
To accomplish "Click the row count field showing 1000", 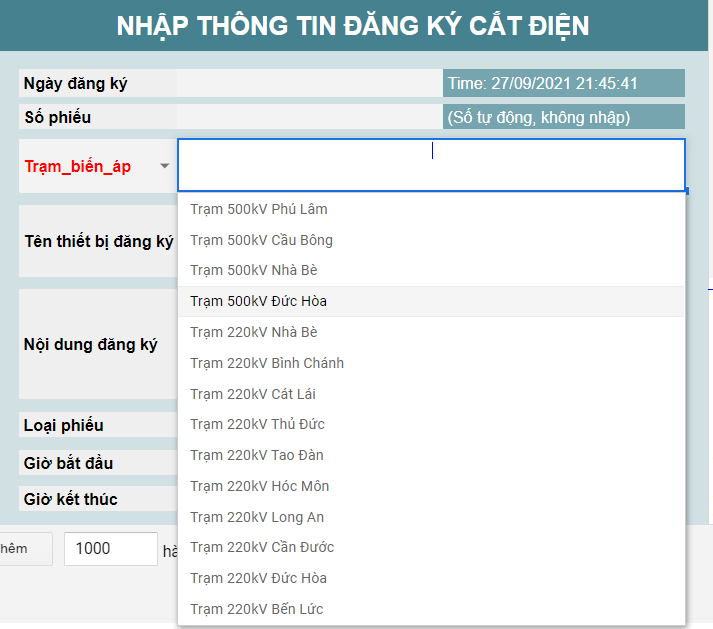I will 108,549.
